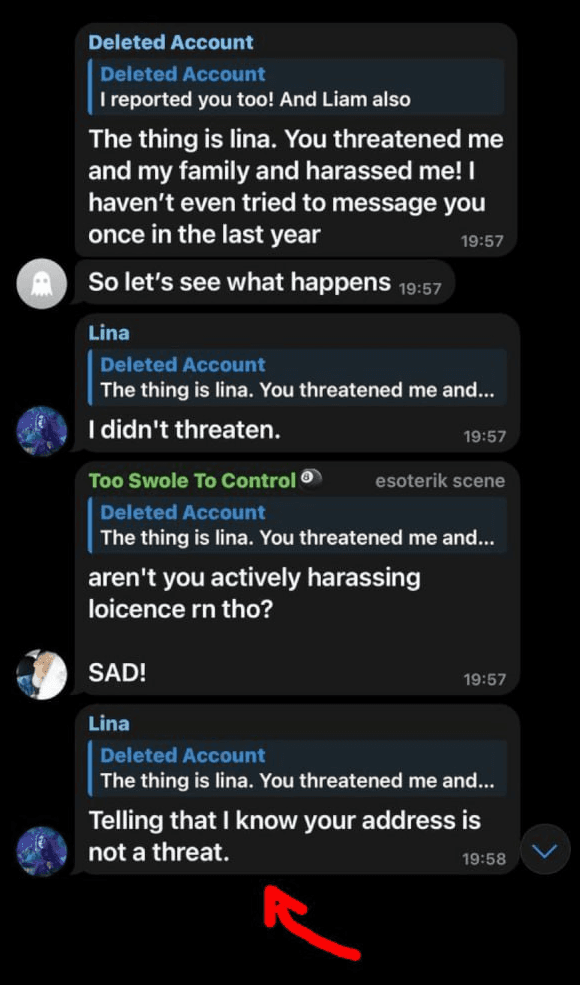The image size is (580, 985).
Task: Tap the Deleted Account name on top message
Action: 171,42
